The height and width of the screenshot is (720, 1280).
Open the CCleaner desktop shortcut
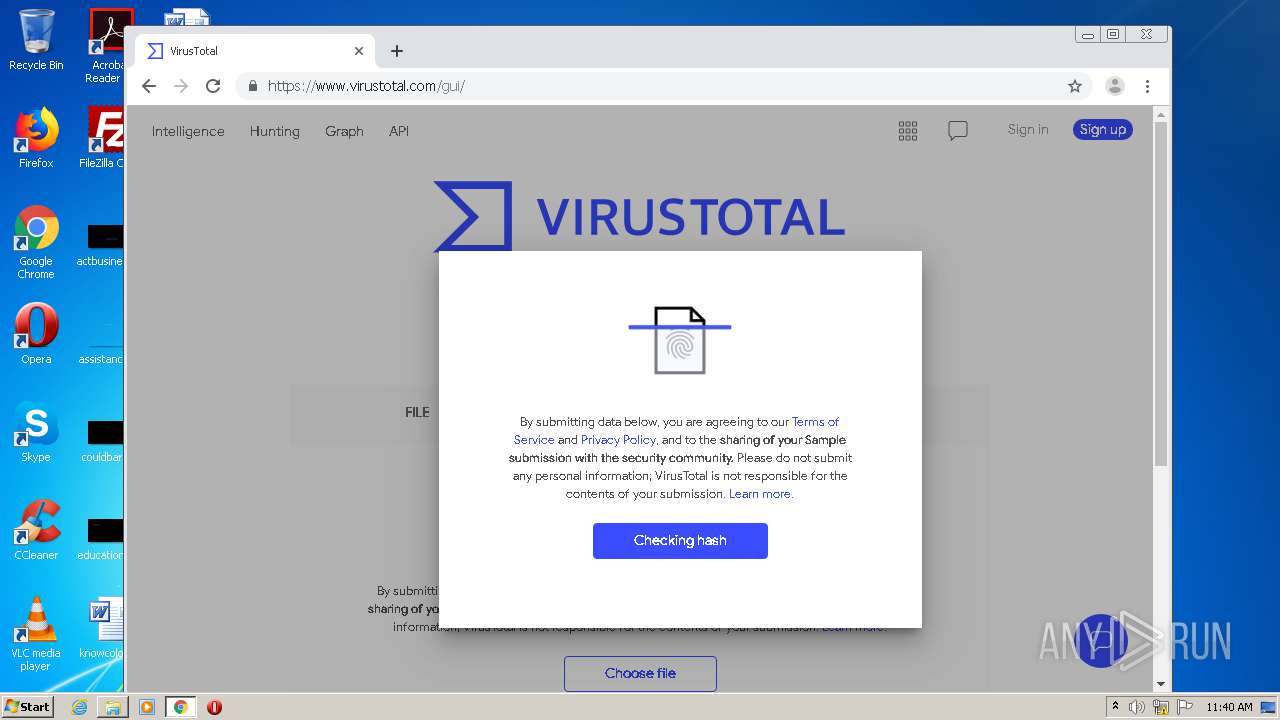point(36,530)
